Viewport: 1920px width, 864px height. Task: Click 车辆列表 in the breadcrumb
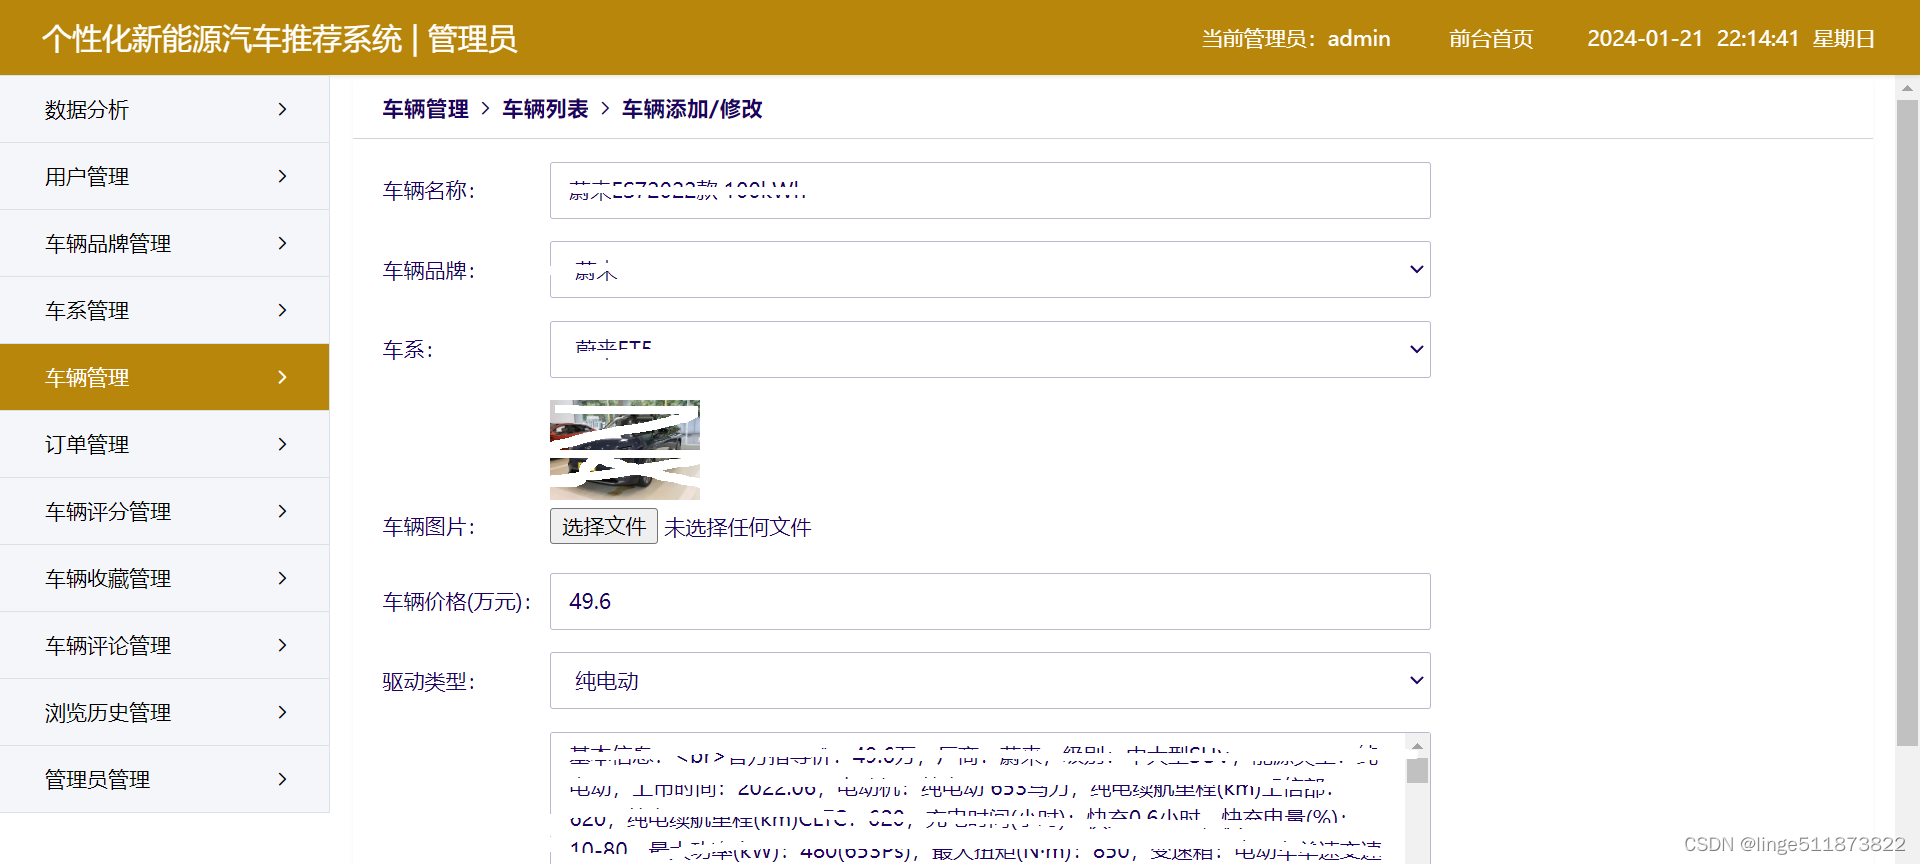(x=545, y=109)
